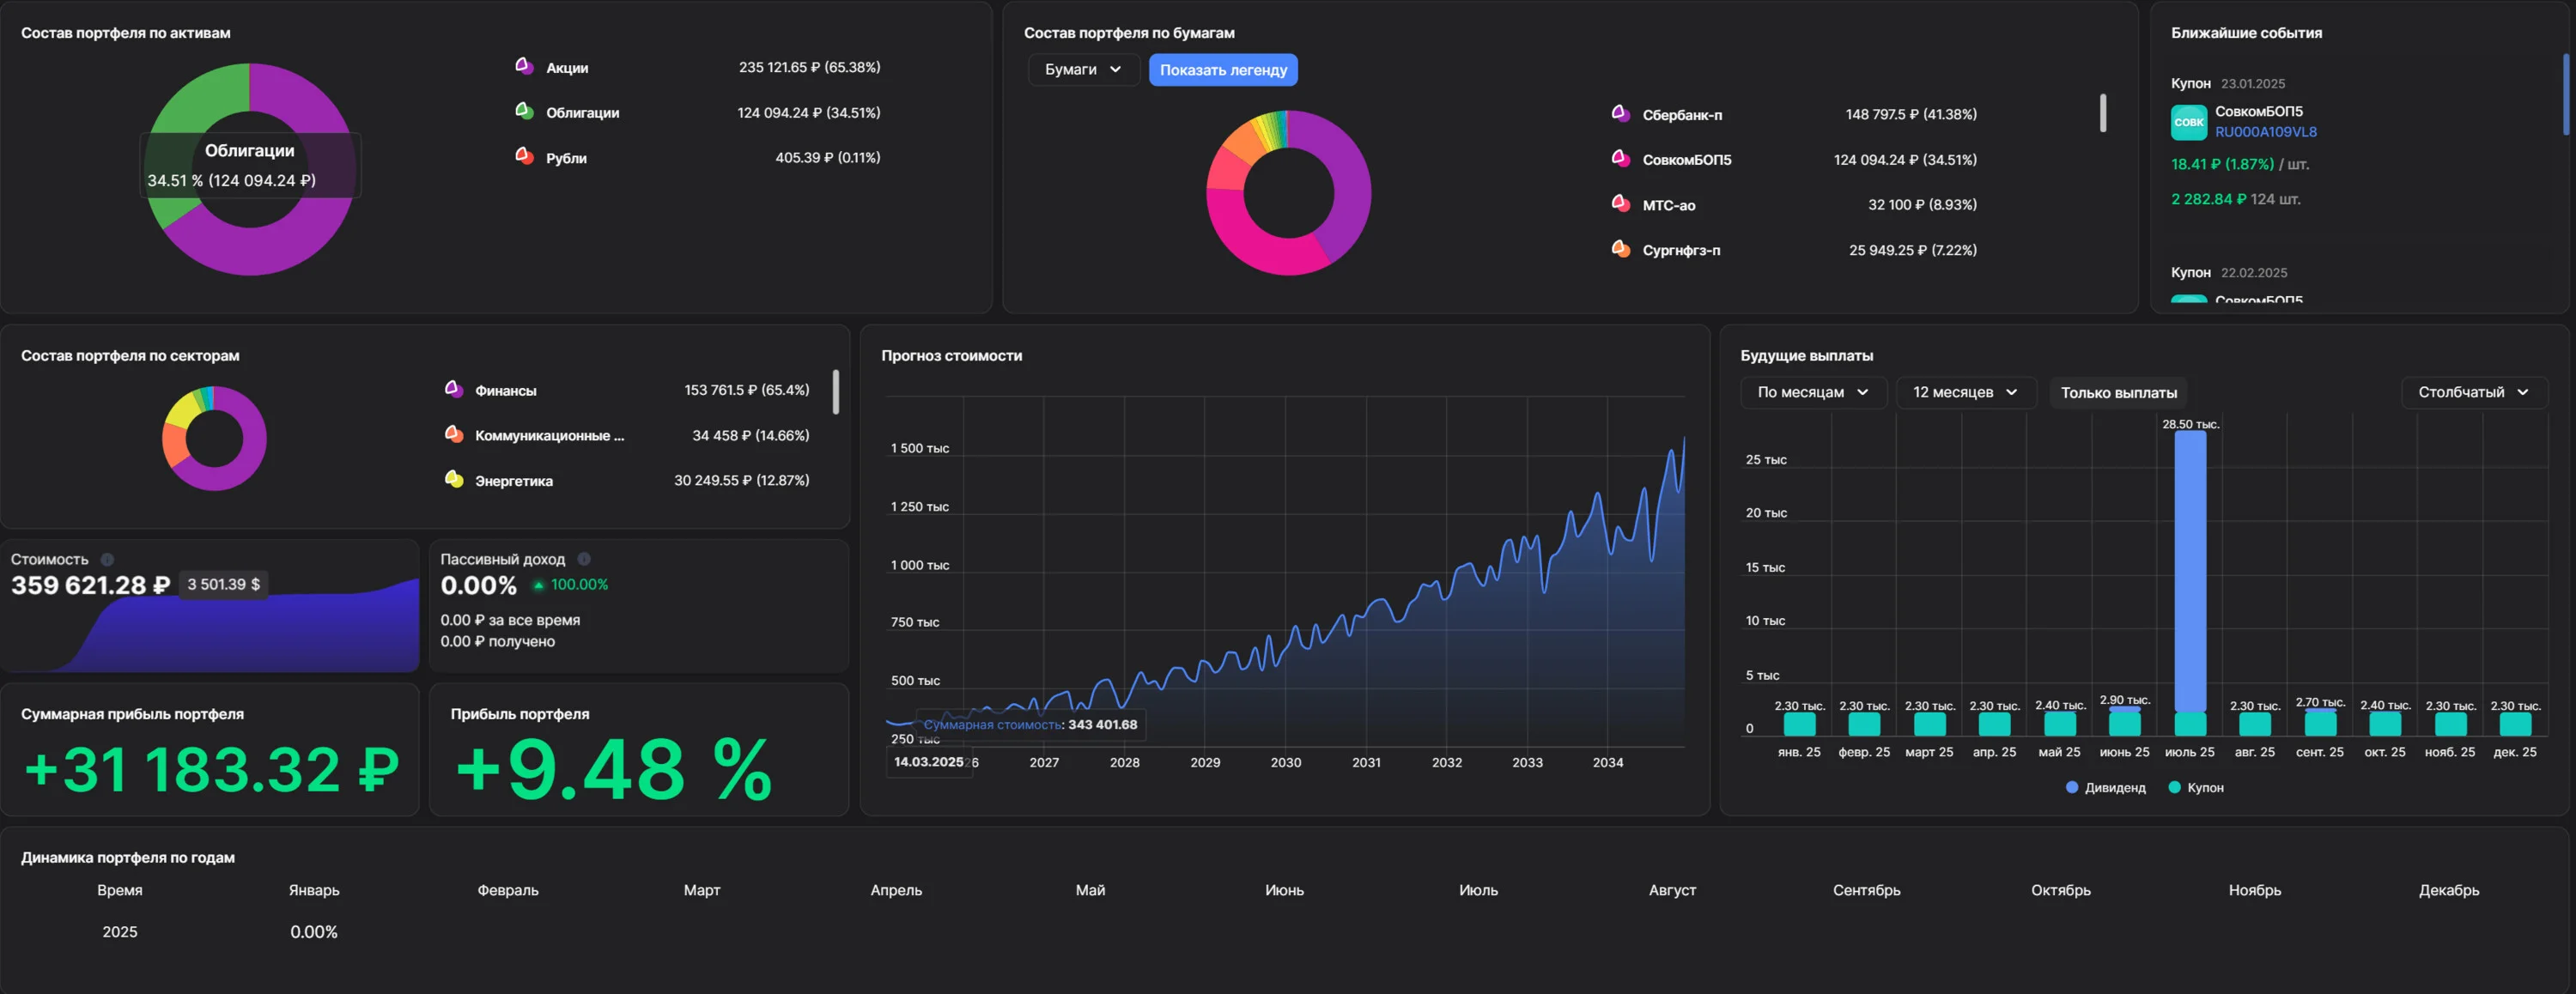Click the Акции legend color icon

click(x=524, y=66)
